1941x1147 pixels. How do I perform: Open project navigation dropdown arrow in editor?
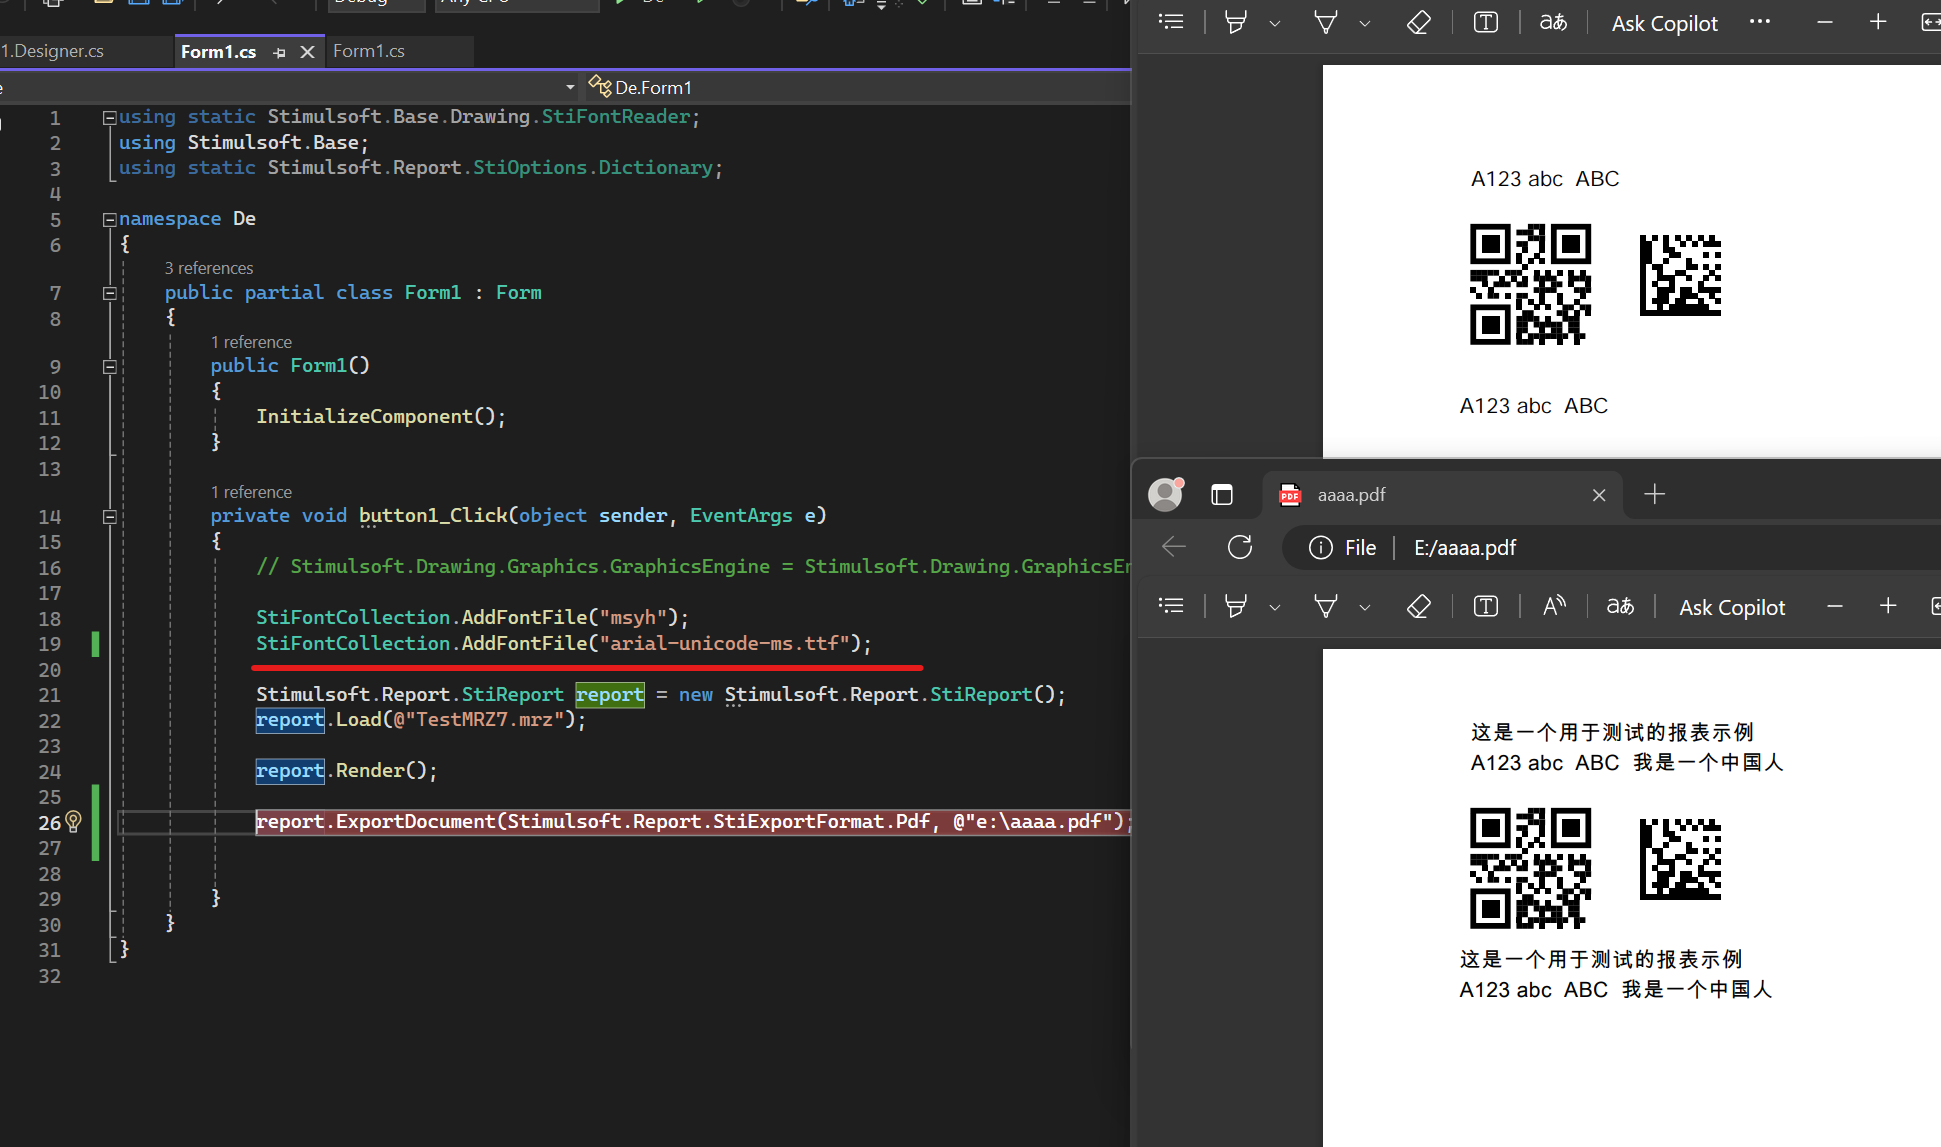click(x=570, y=87)
